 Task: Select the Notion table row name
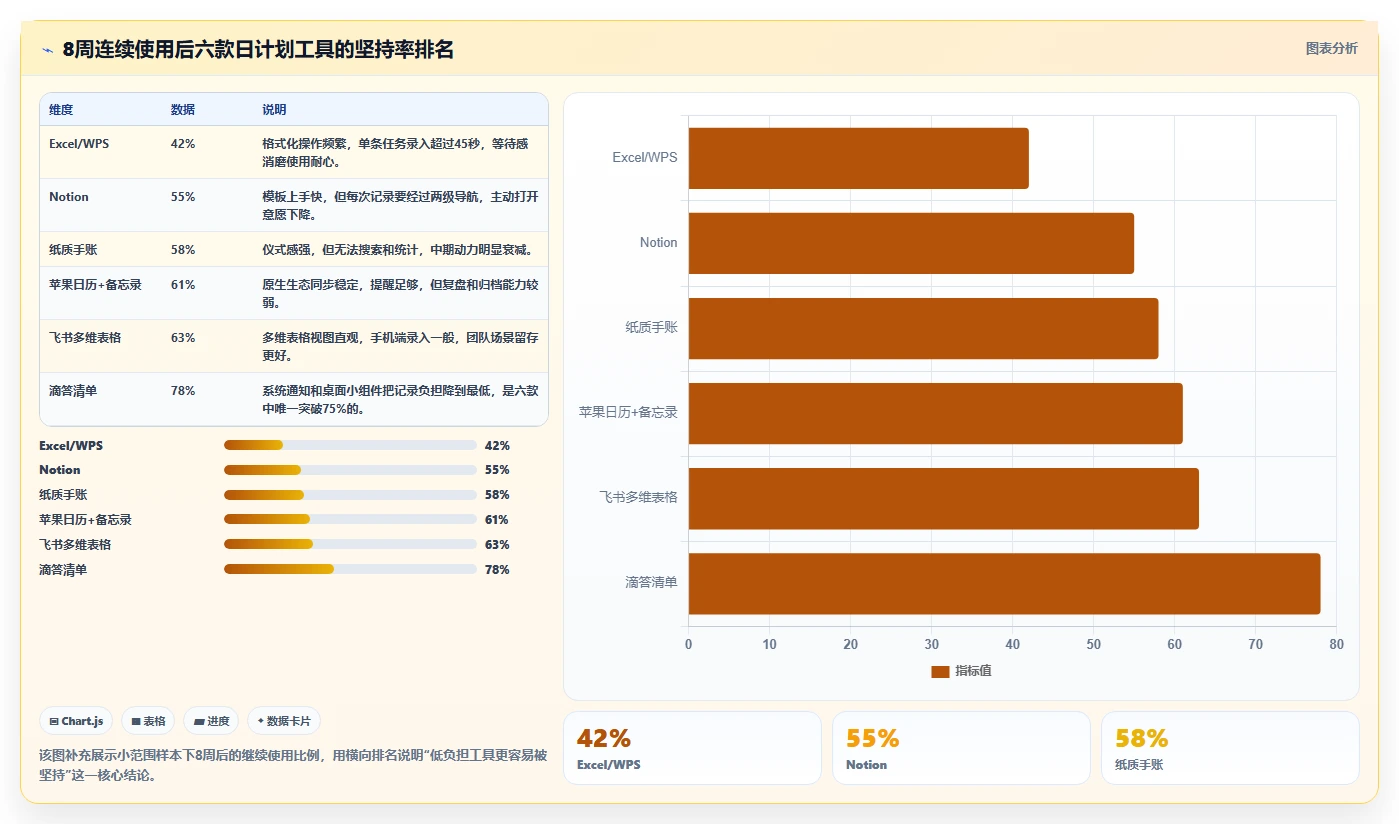pos(69,197)
